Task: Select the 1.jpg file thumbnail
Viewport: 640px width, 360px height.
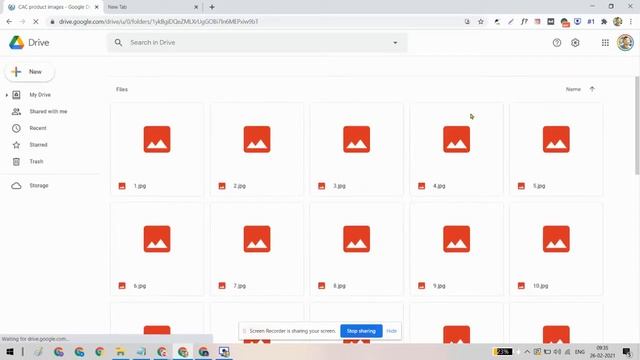Action: [x=157, y=139]
